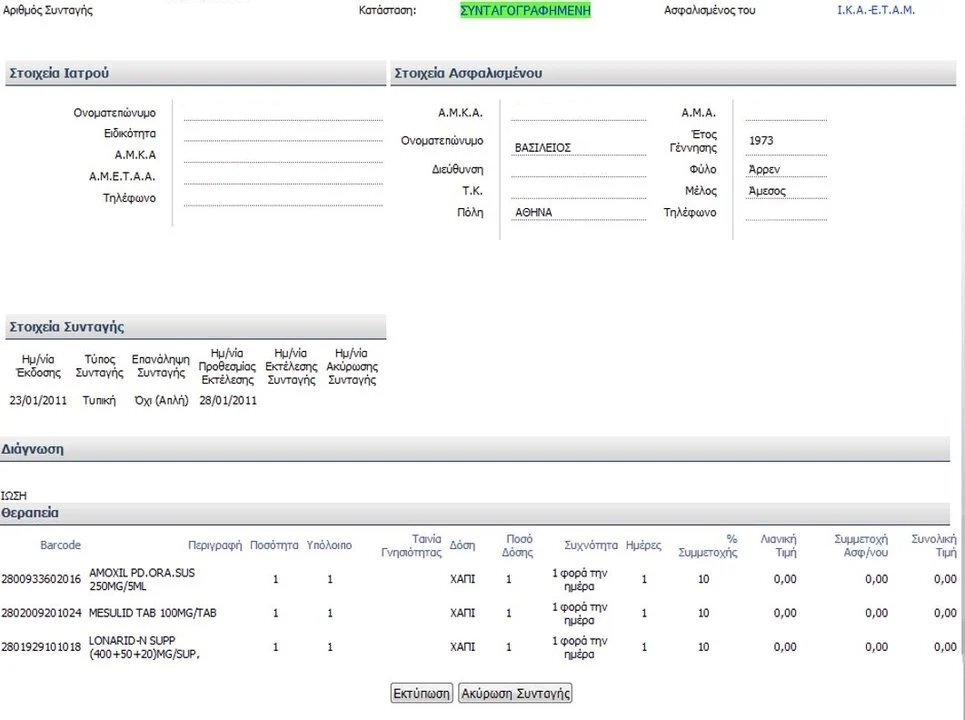Click the Ποσό Δόσης column header
Screen dimensions: 965x720
pyautogui.click(x=518, y=545)
